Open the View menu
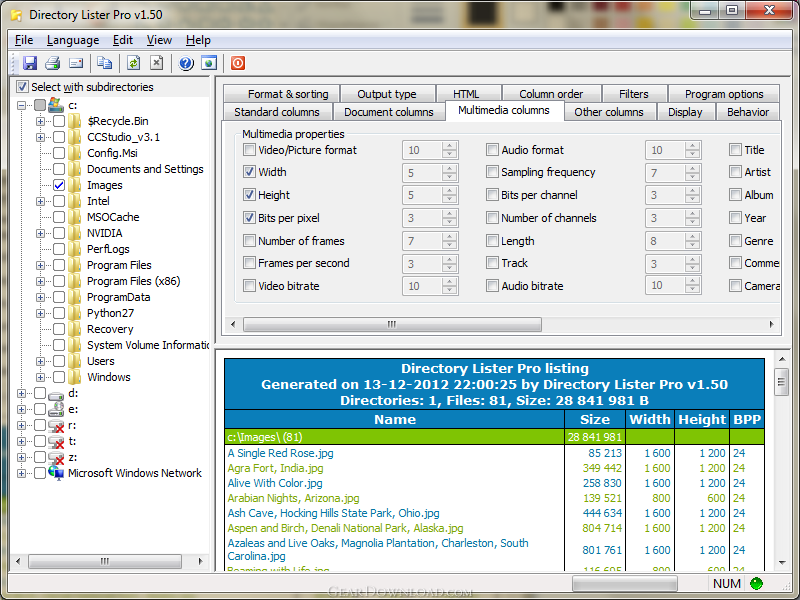The width and height of the screenshot is (800, 600). [159, 40]
